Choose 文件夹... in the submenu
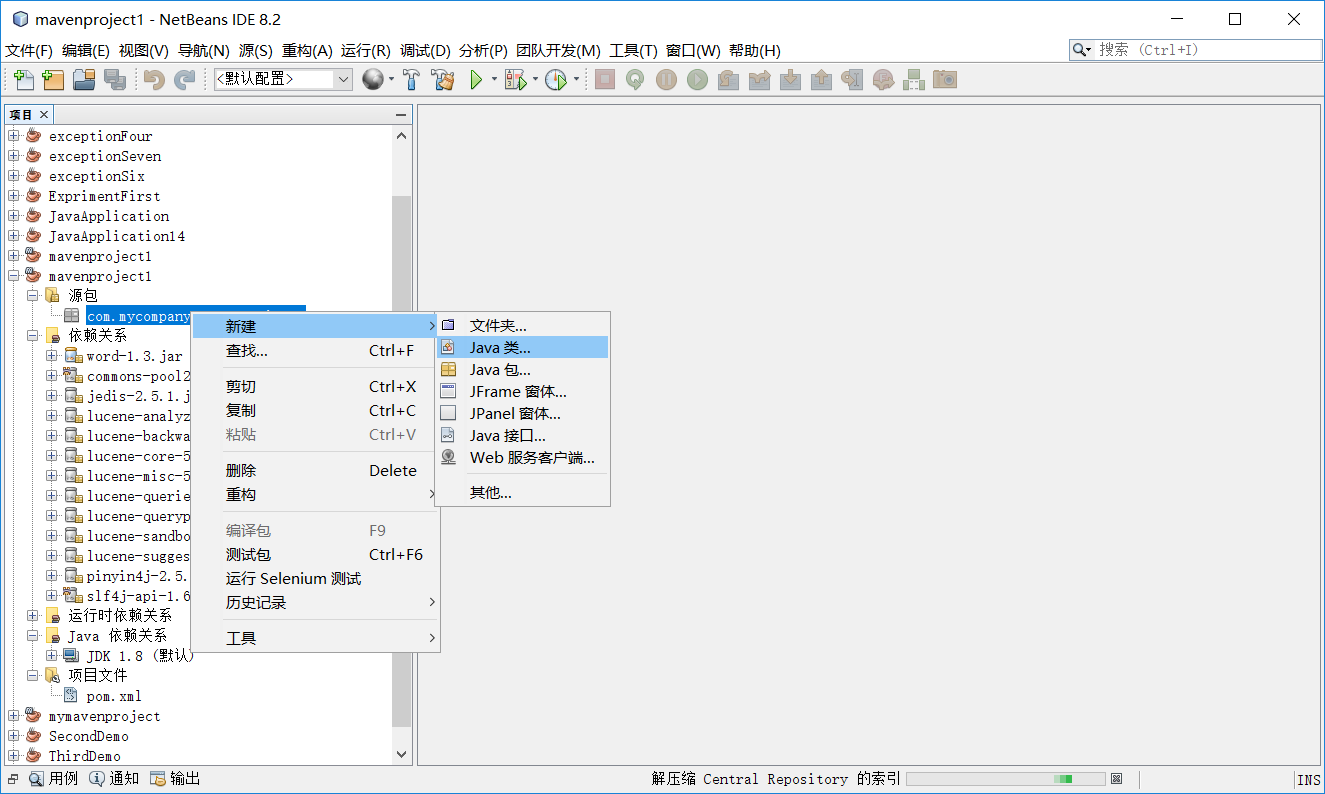 click(522, 326)
